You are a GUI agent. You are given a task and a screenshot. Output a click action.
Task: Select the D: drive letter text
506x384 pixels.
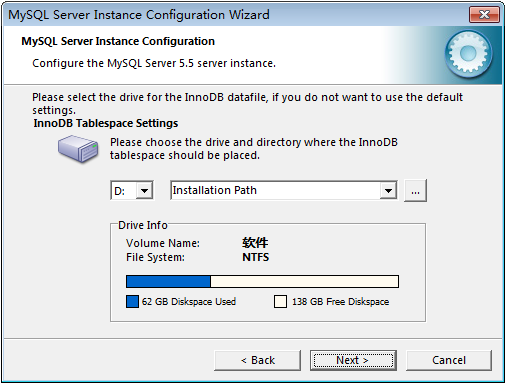click(x=119, y=191)
